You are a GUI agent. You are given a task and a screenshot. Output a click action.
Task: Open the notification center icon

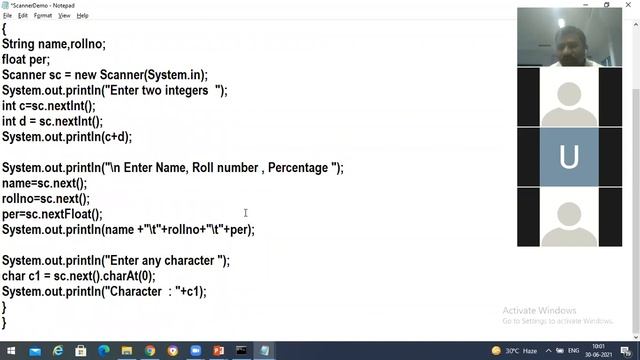[x=625, y=351]
